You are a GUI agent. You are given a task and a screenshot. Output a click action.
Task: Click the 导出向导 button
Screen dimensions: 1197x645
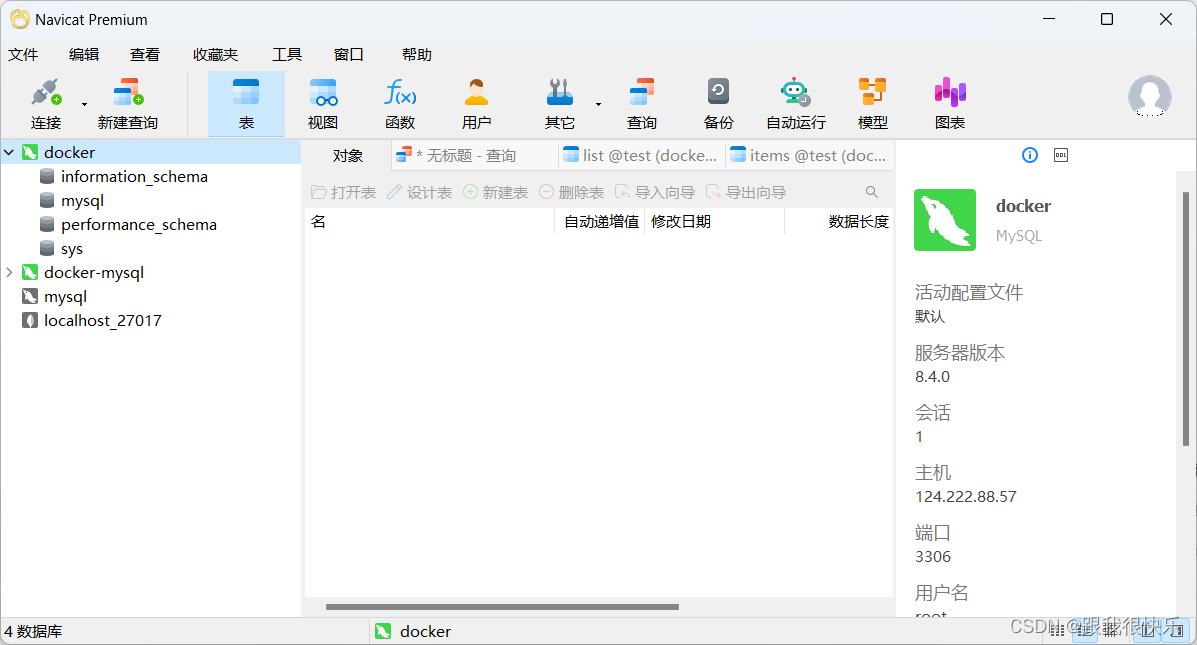click(x=746, y=192)
